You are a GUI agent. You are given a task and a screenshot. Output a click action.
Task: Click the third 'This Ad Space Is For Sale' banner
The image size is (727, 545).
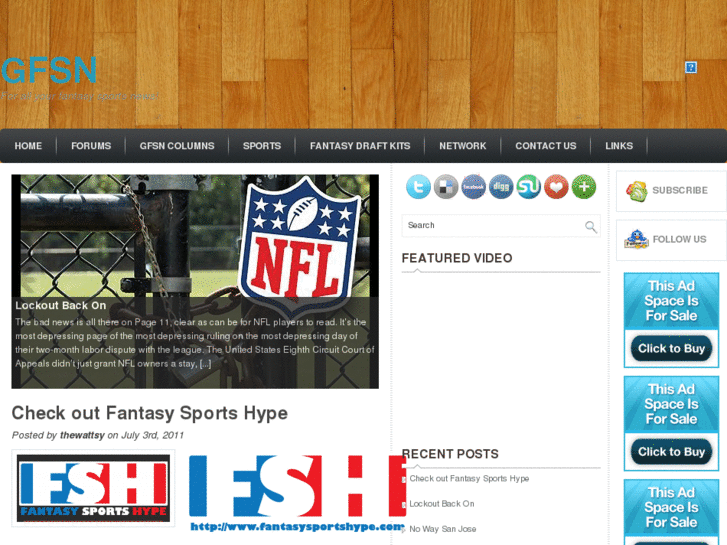(x=671, y=512)
